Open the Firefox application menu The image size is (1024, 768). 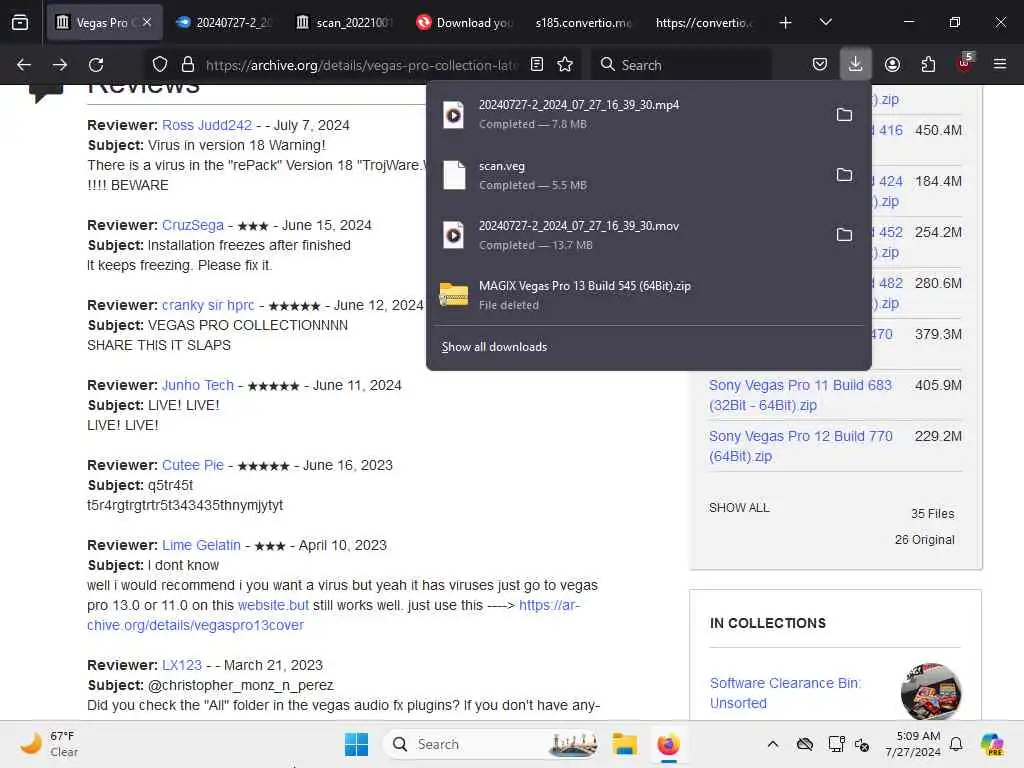pyautogui.click(x=1000, y=64)
